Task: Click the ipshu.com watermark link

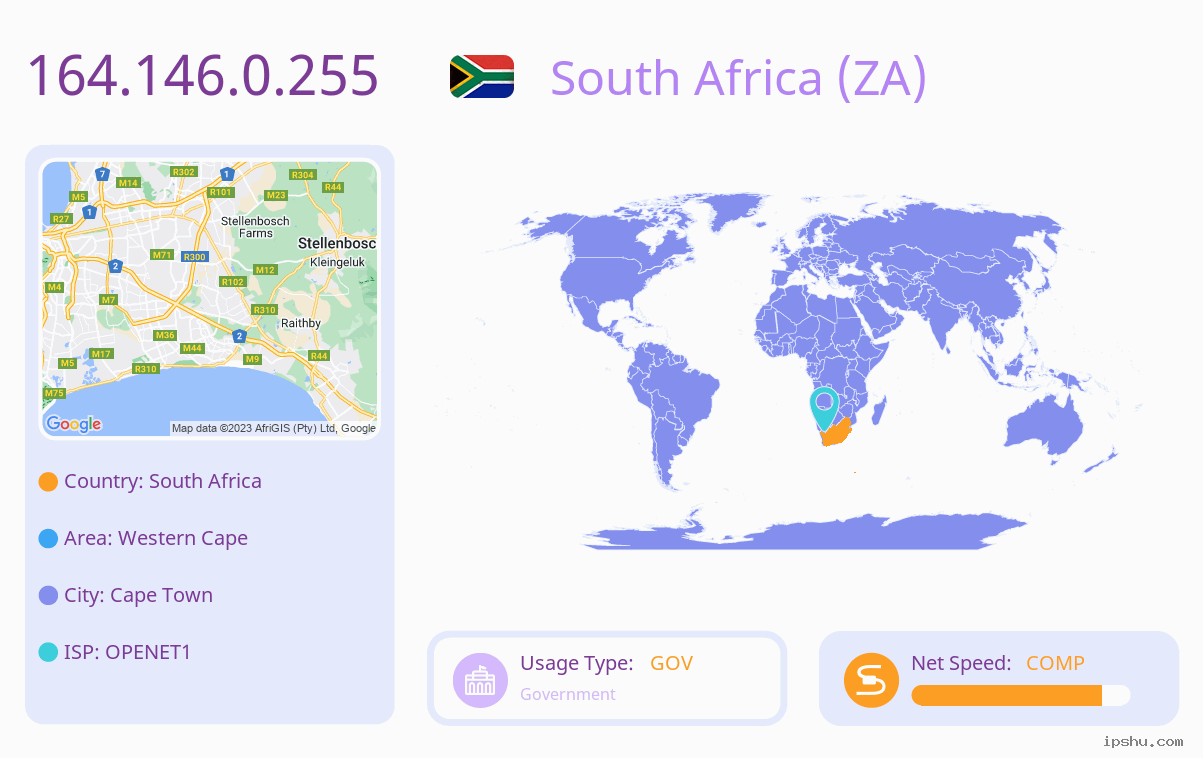Action: click(1143, 741)
